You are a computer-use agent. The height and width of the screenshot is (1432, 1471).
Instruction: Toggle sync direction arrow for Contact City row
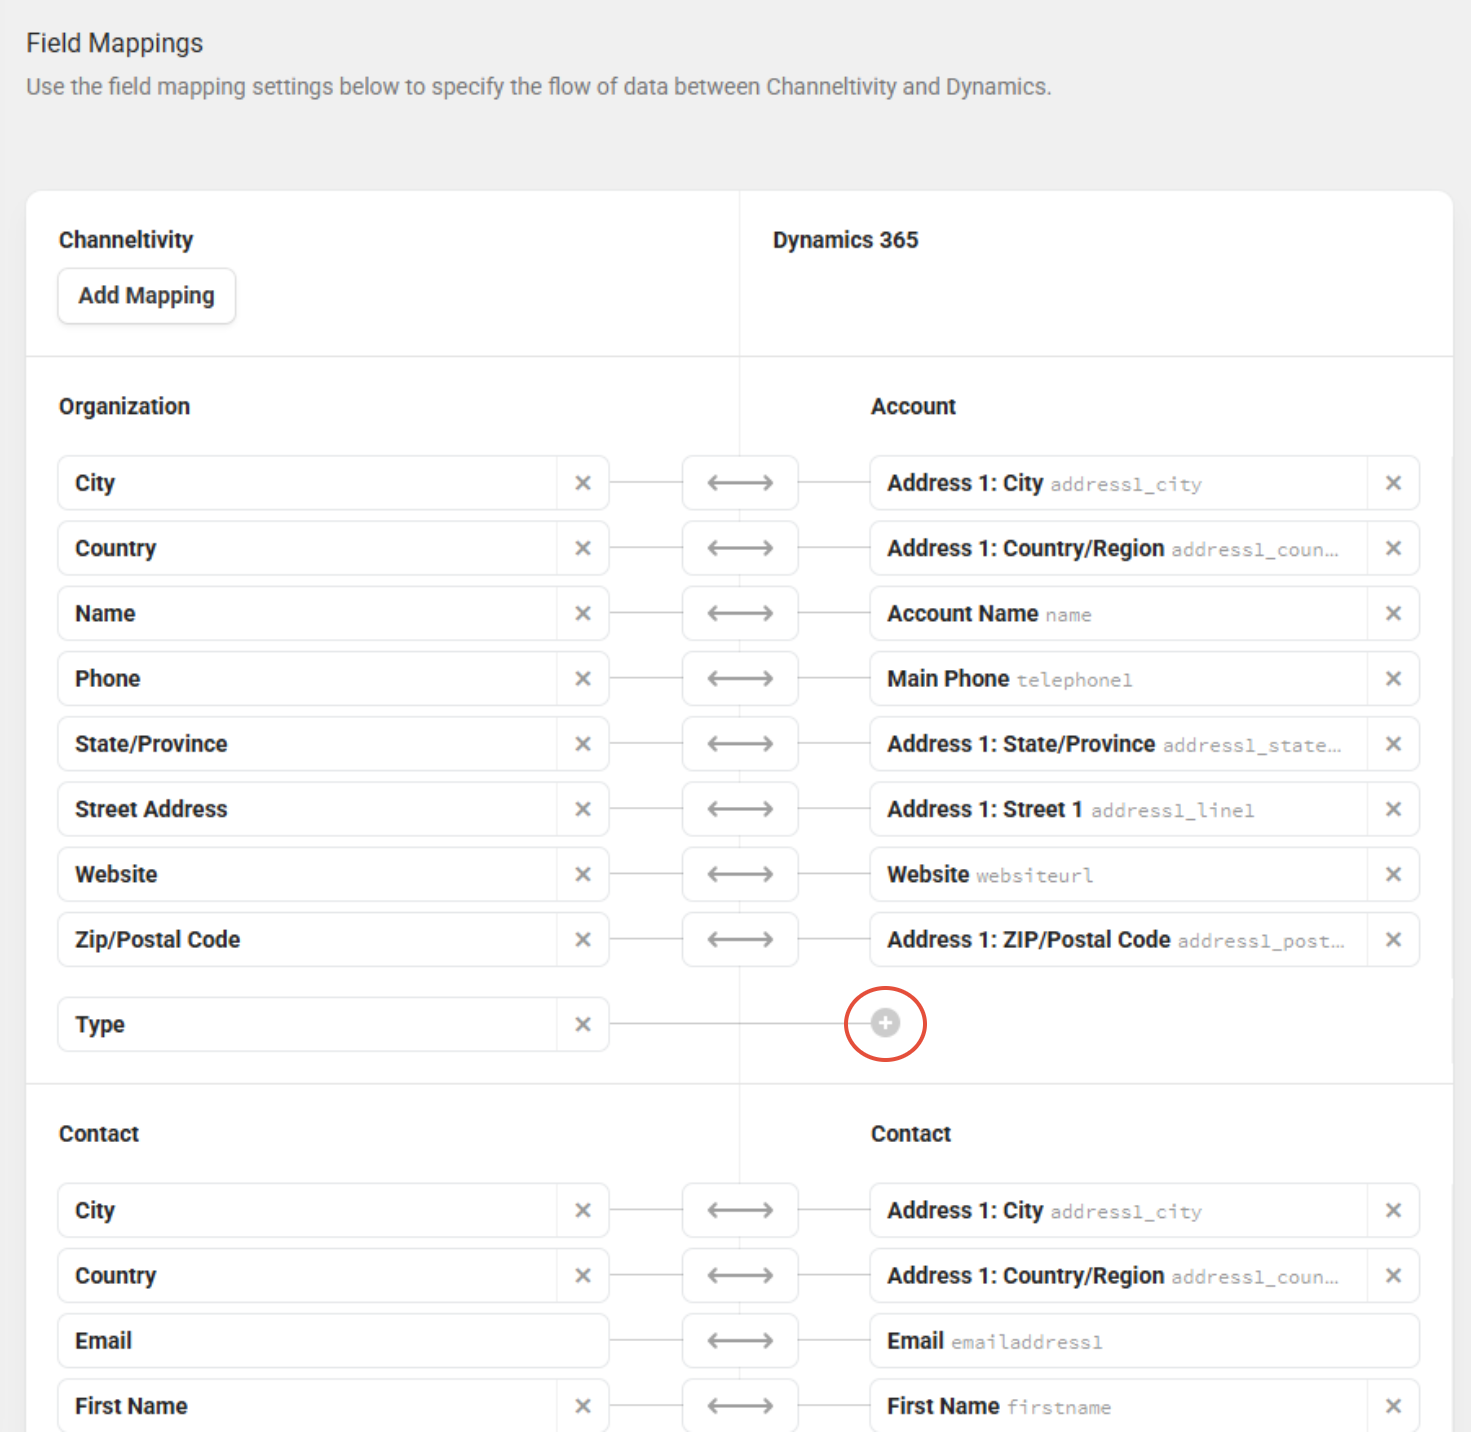coord(740,1210)
